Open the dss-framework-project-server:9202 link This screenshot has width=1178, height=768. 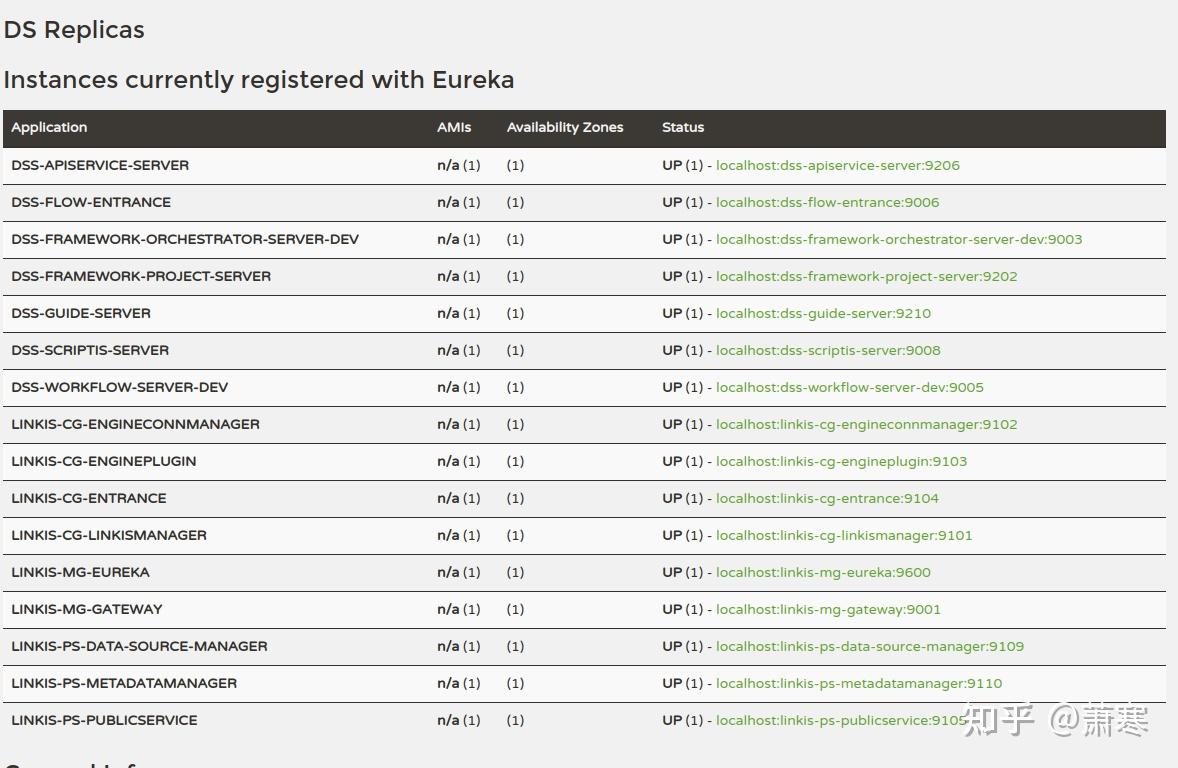tap(866, 276)
